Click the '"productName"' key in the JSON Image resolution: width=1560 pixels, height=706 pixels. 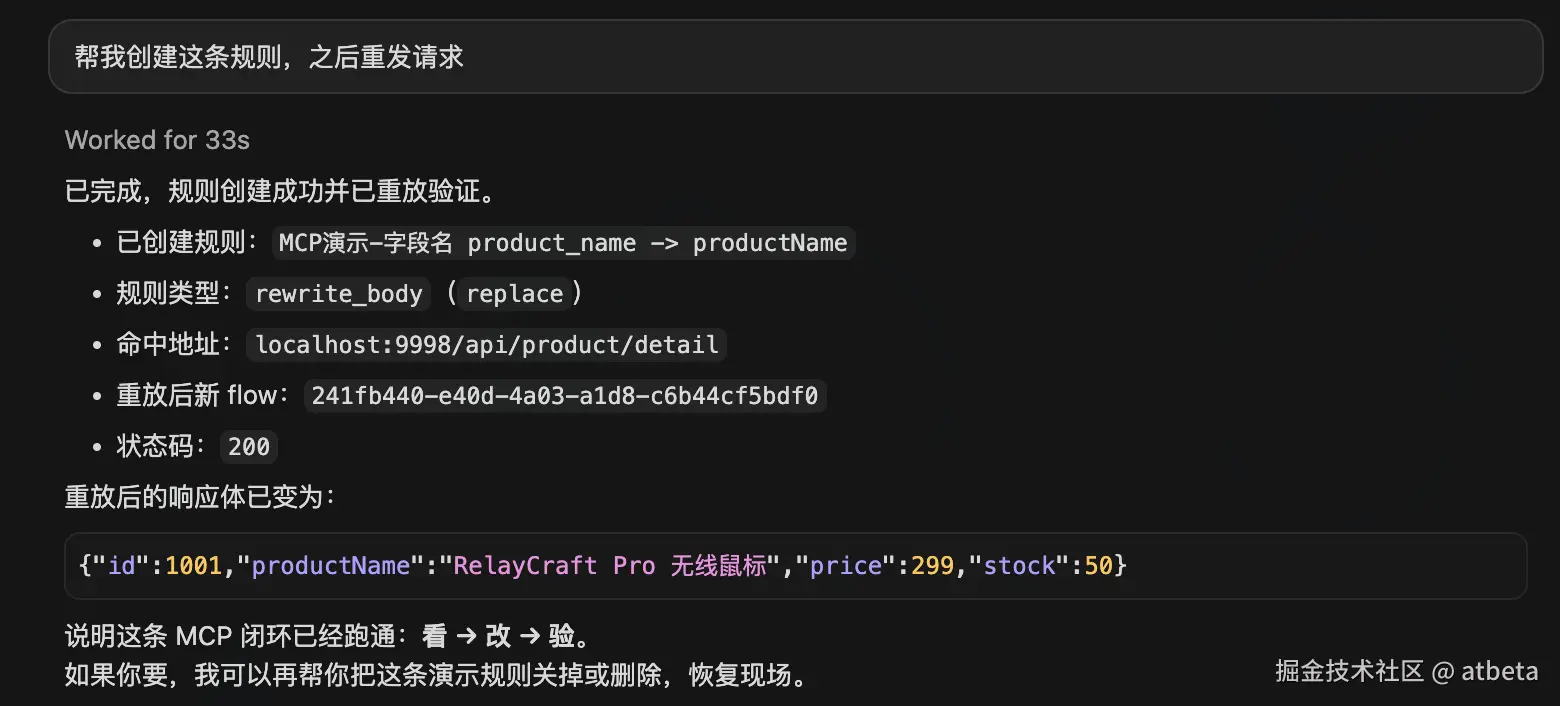pos(330,566)
